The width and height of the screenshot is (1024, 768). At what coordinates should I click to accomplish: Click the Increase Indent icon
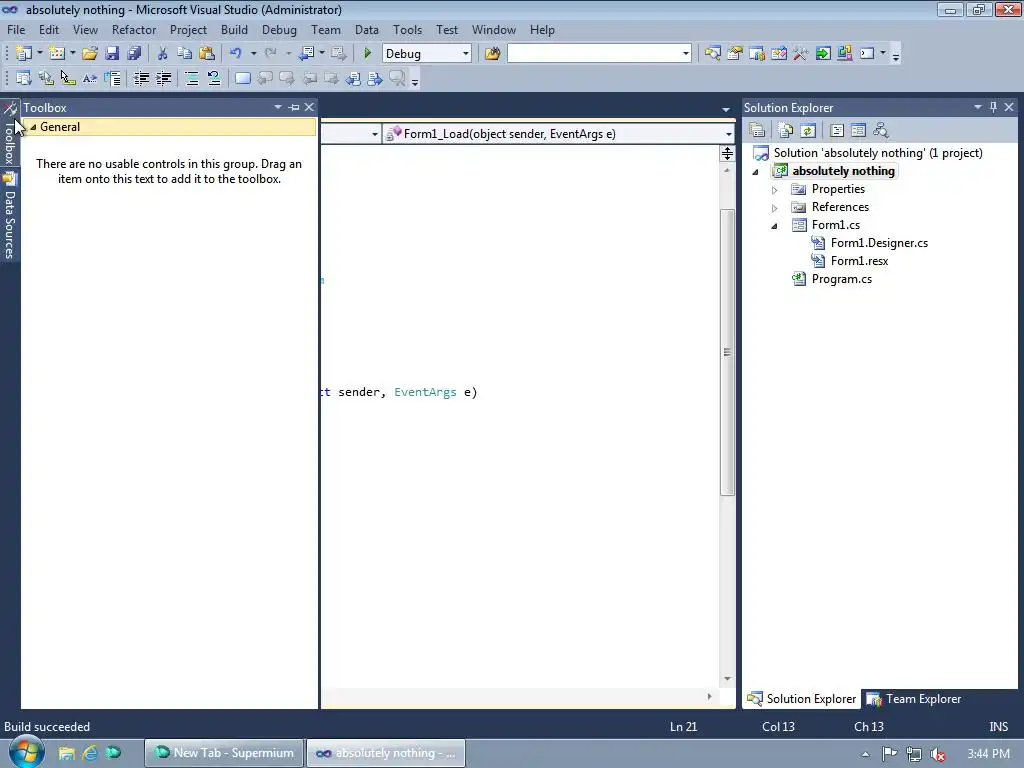click(x=163, y=78)
